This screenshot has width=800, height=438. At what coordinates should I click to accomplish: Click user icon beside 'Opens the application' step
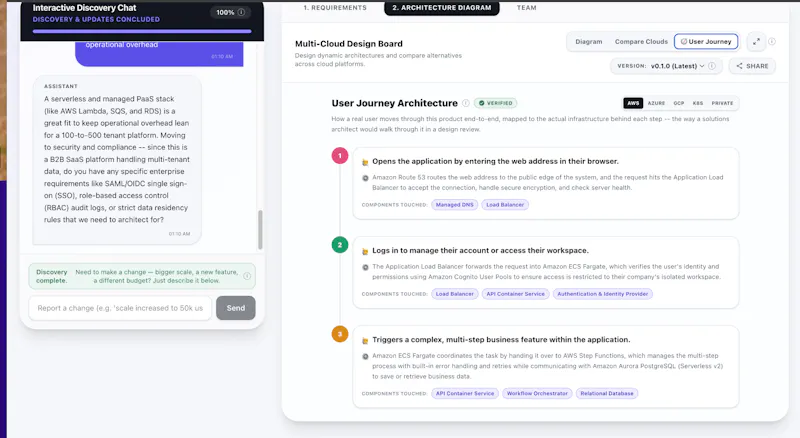365,162
